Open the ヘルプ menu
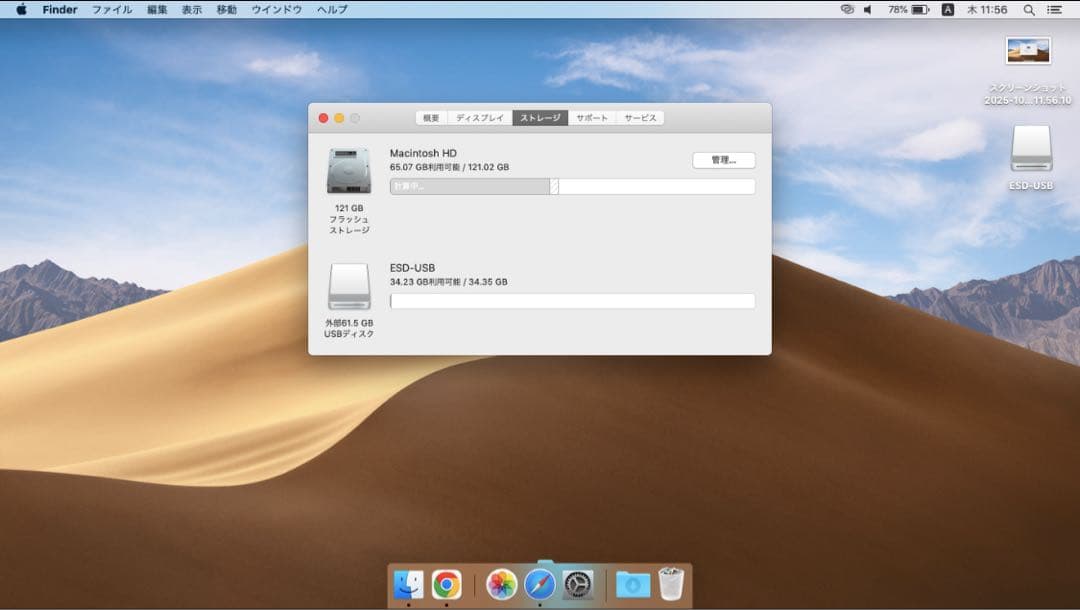This screenshot has height=610, width=1080. [332, 10]
